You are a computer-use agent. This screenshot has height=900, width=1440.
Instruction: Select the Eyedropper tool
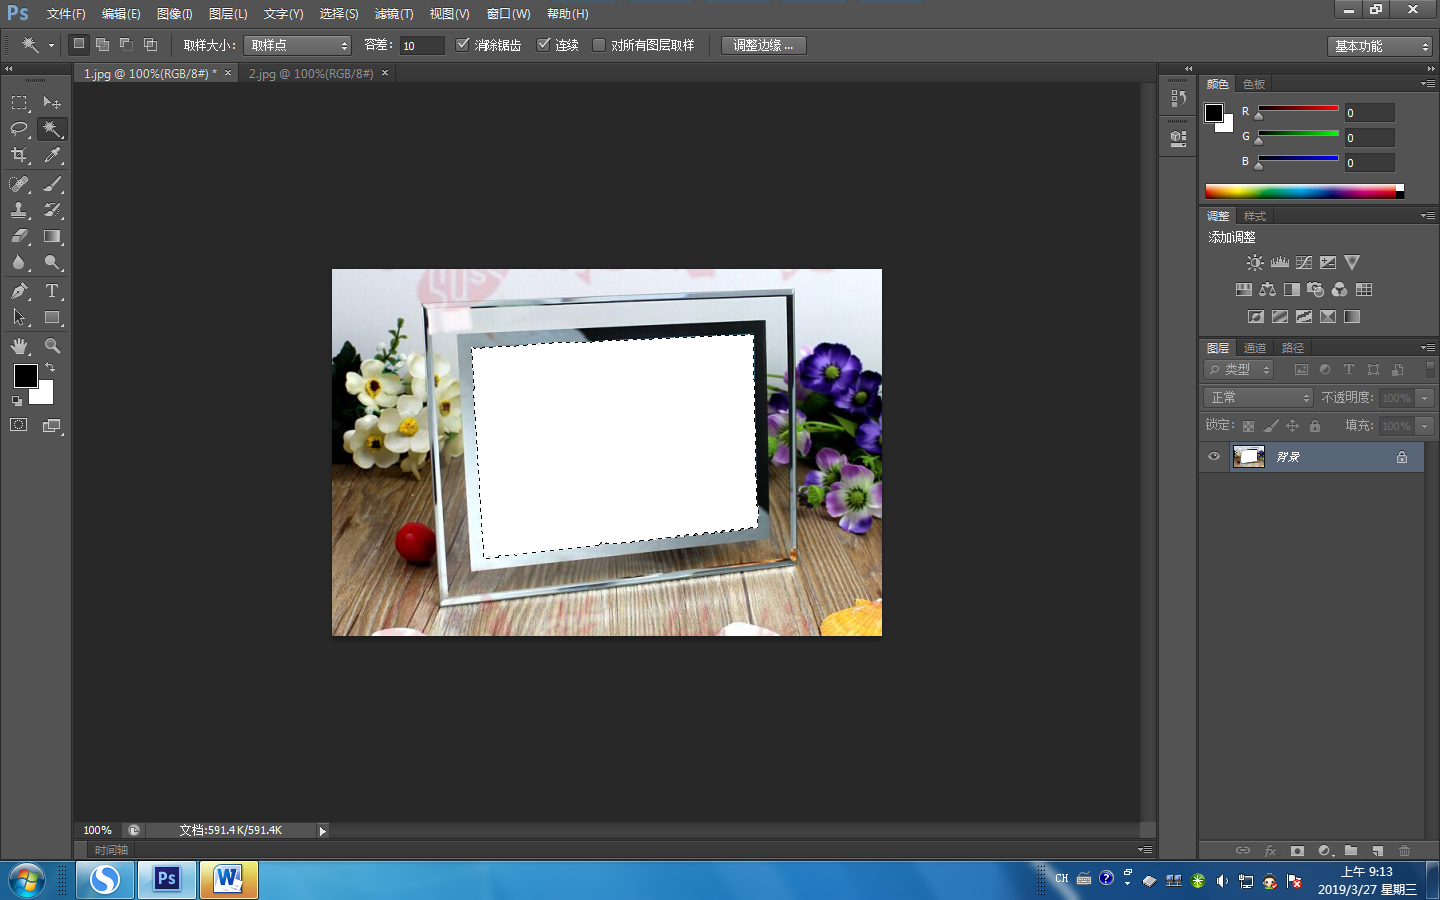52,155
